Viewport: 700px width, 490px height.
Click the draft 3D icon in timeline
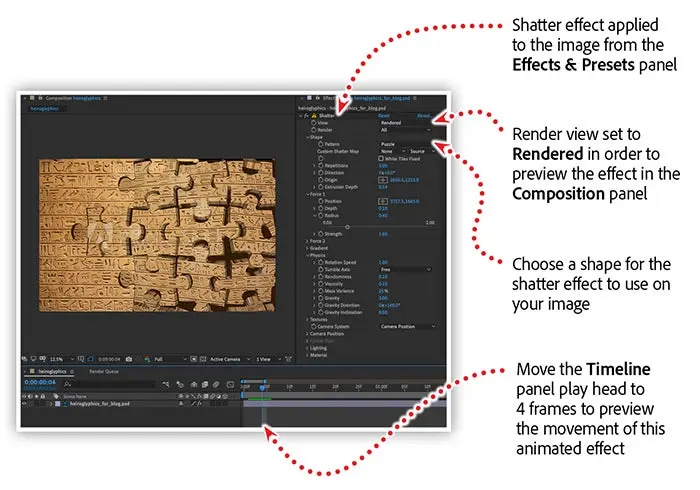(x=180, y=384)
